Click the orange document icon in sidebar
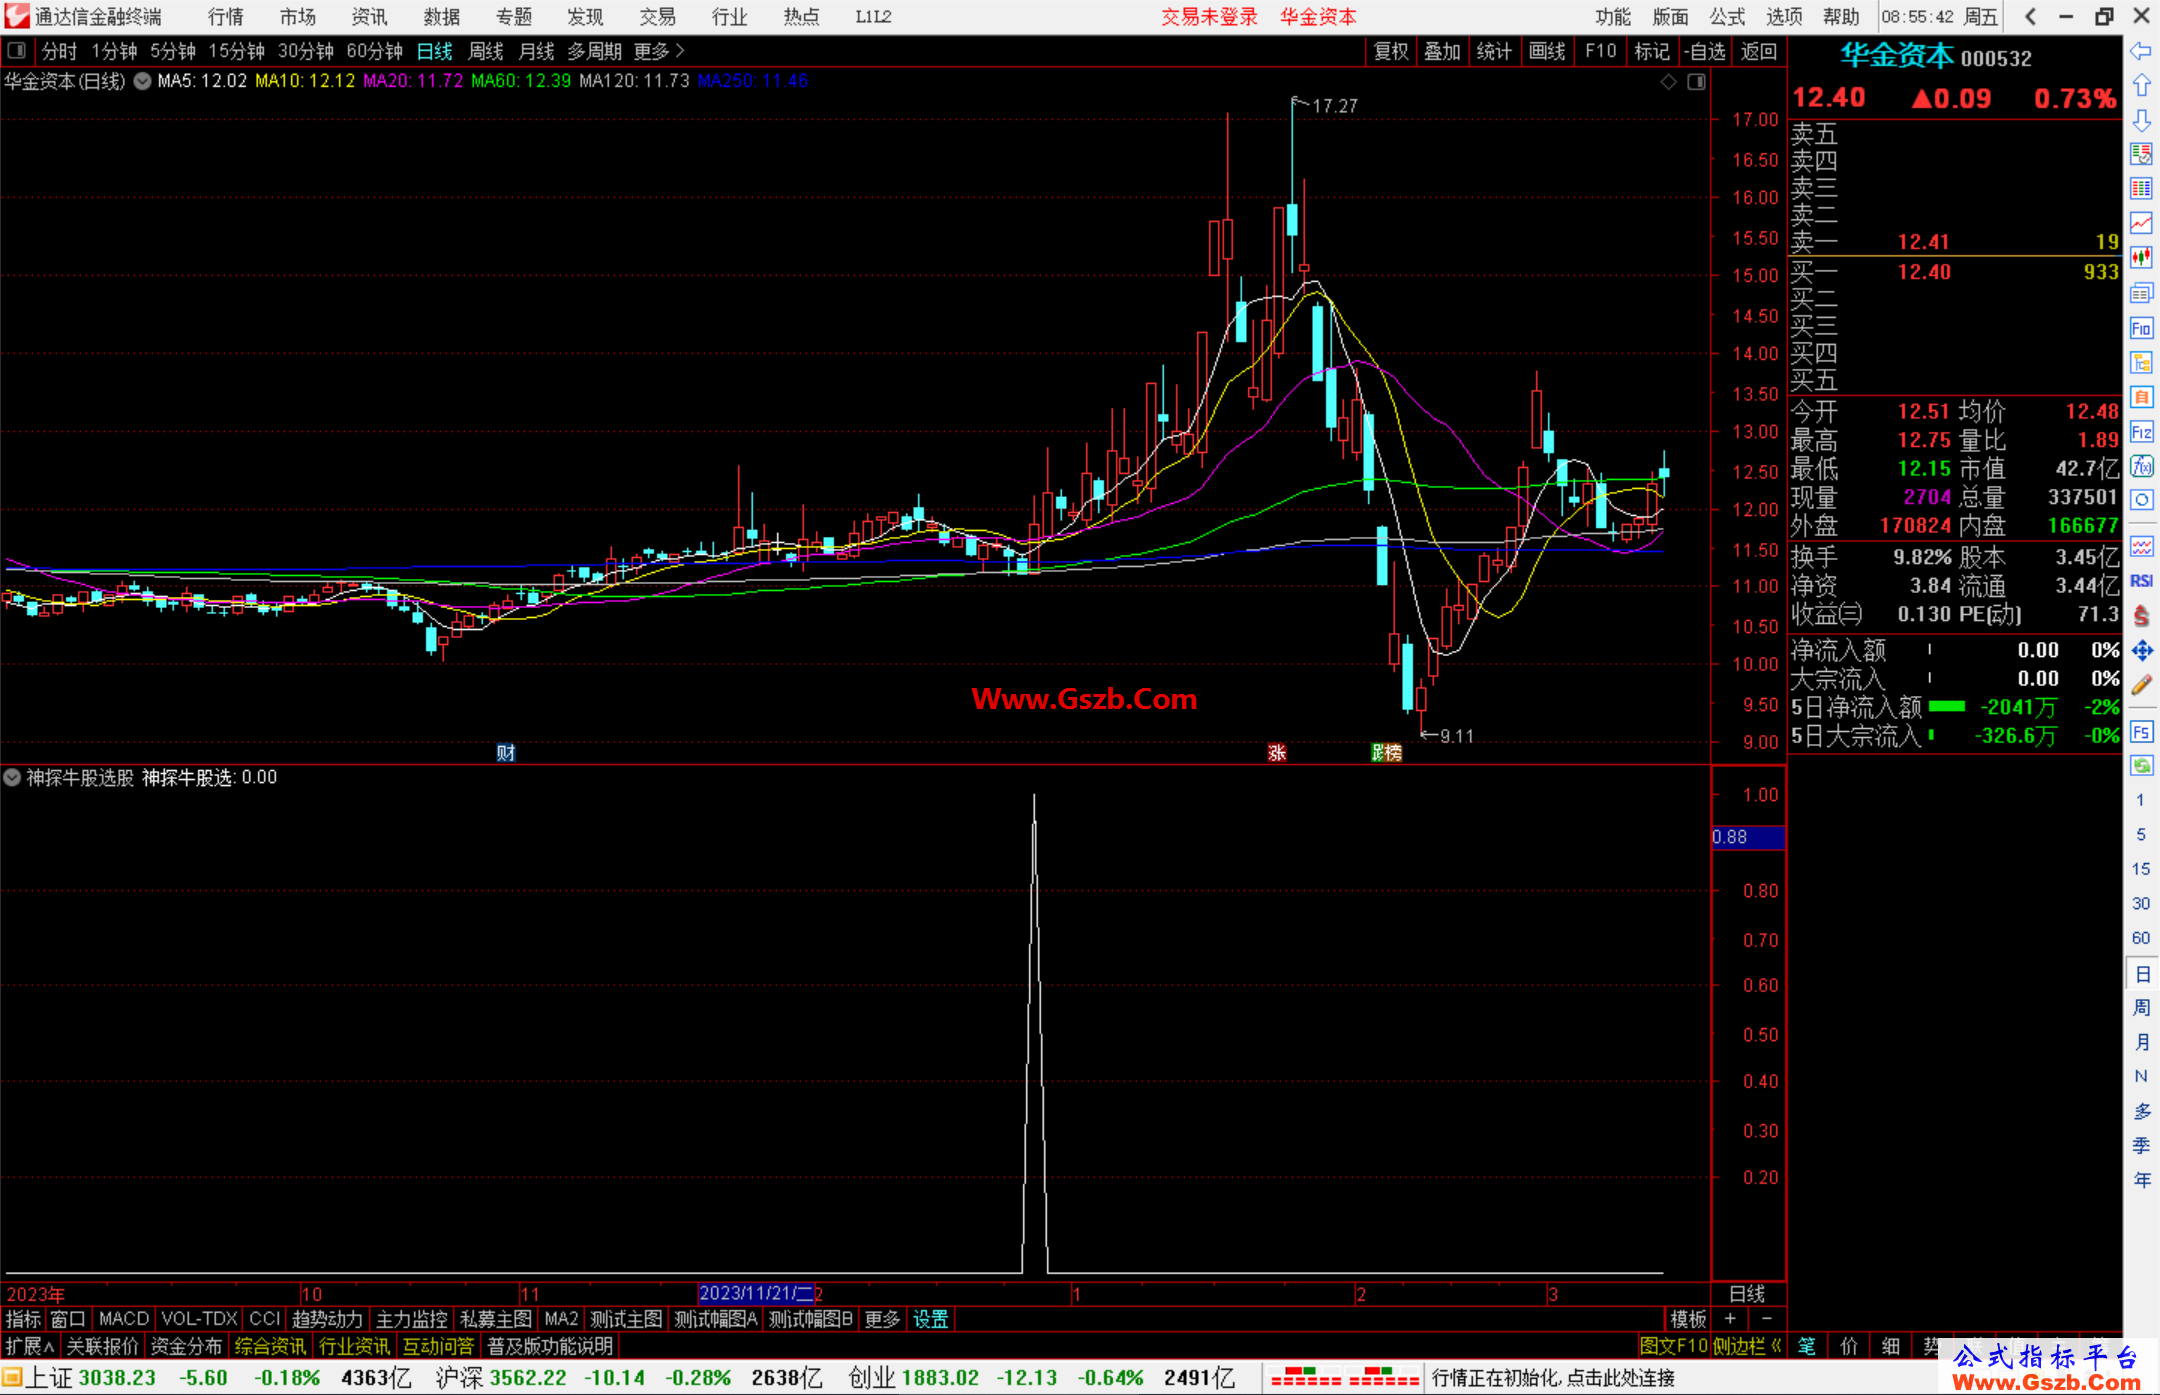 [2141, 397]
